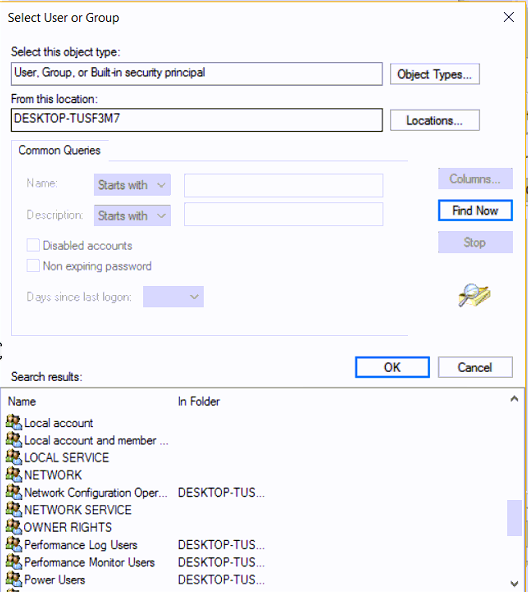Click the icon beside the NETWORK entry
Image resolution: width=528 pixels, height=592 pixels.
[x=14, y=474]
